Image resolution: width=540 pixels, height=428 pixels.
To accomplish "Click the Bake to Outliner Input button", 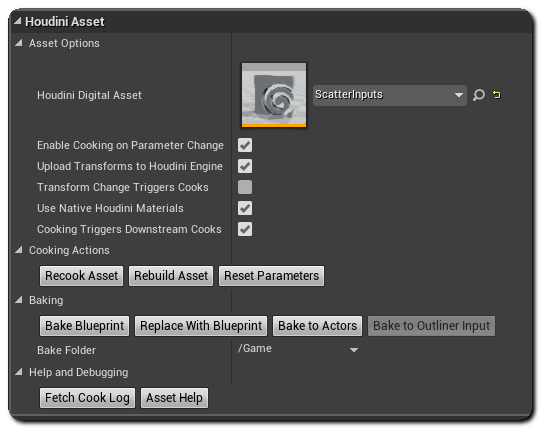I will coord(432,326).
